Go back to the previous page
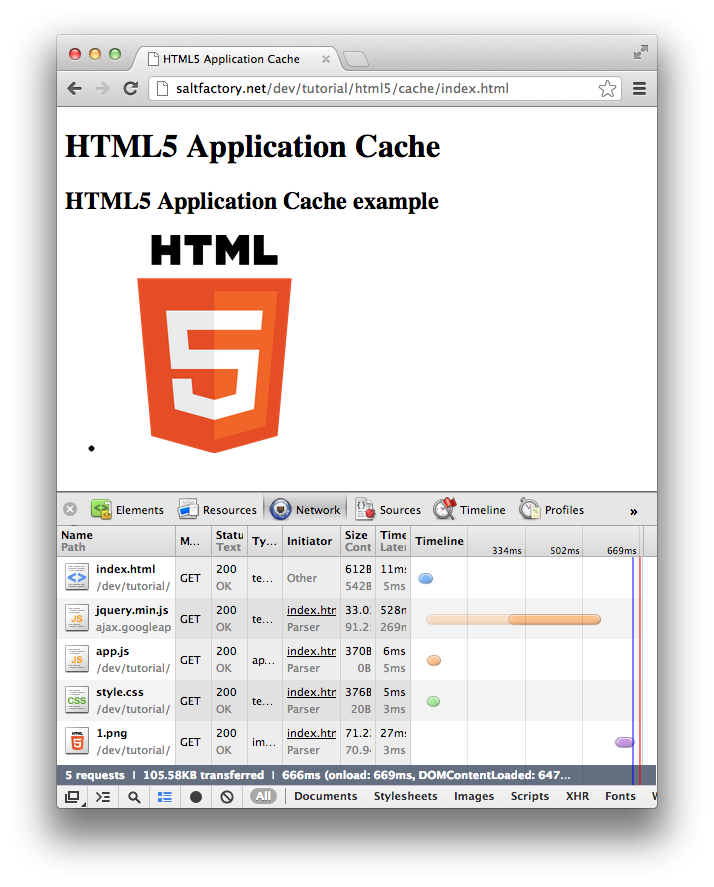 74,89
